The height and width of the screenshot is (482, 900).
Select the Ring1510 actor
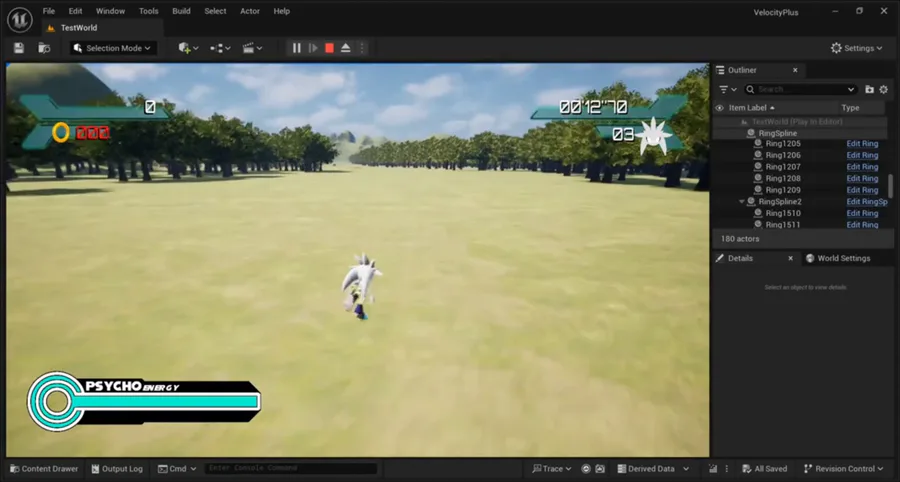tap(783, 213)
